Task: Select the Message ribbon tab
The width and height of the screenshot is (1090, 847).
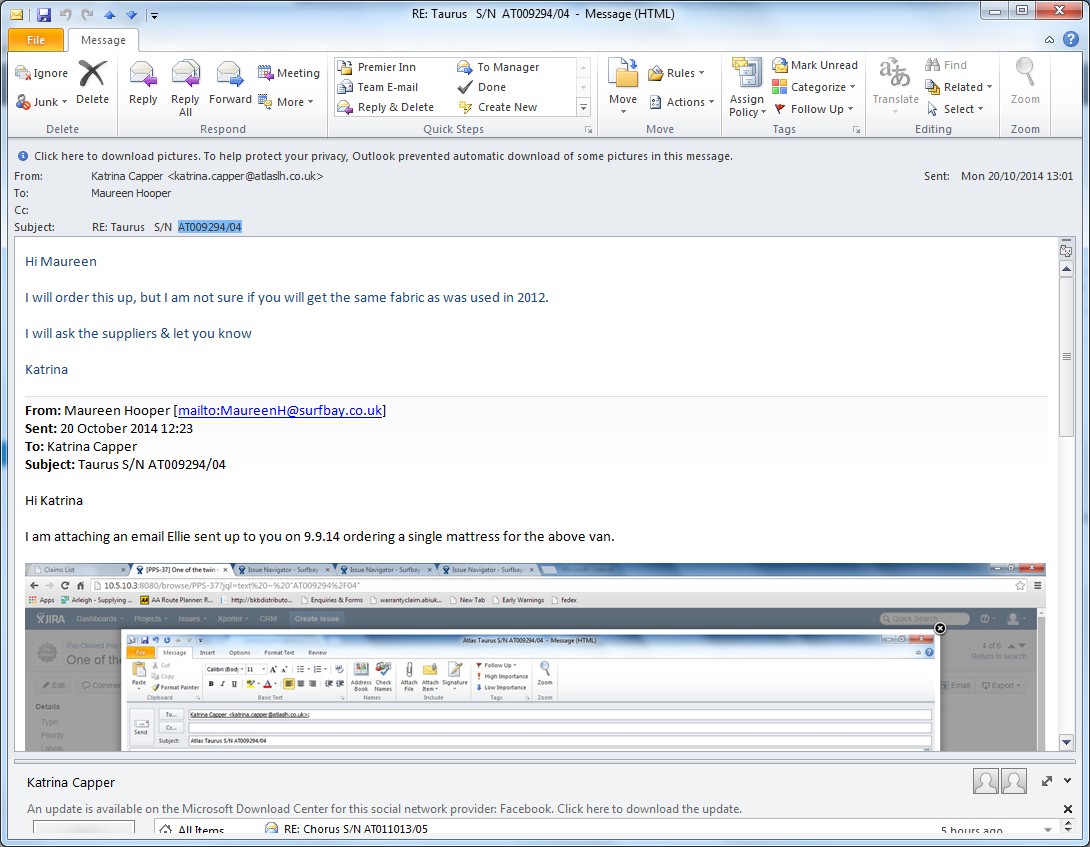Action: 103,40
